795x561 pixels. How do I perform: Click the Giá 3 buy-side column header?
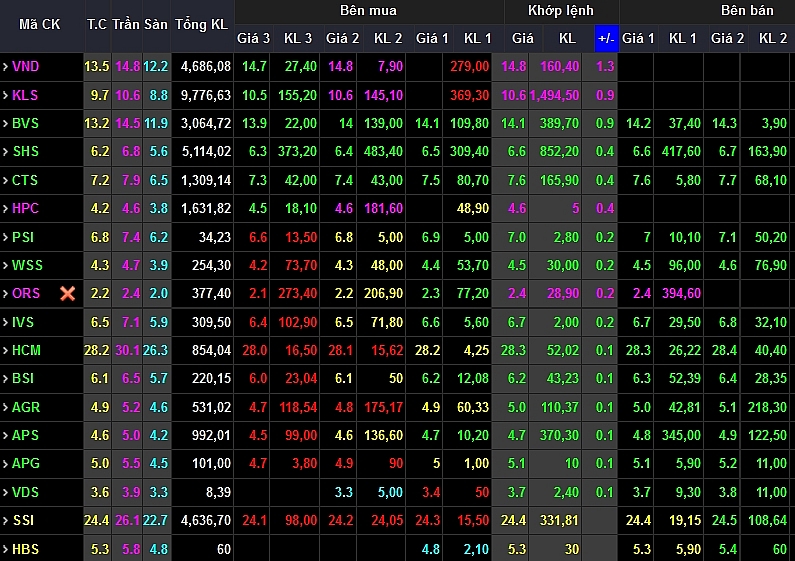253,38
